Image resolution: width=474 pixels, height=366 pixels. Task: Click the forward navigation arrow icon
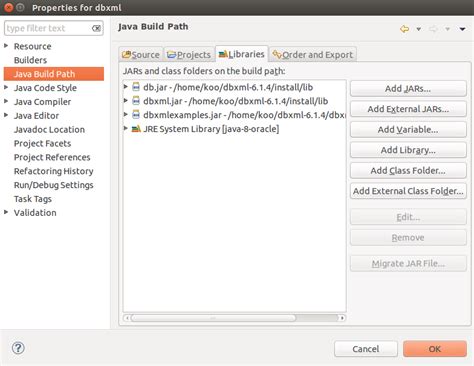pos(433,29)
